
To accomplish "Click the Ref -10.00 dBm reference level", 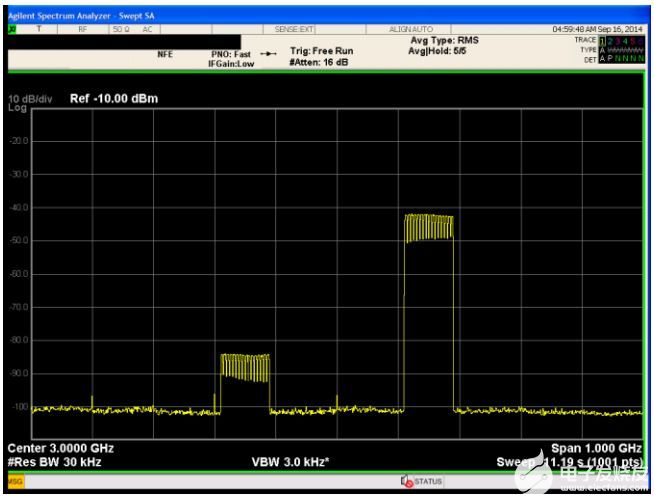I will pyautogui.click(x=114, y=99).
